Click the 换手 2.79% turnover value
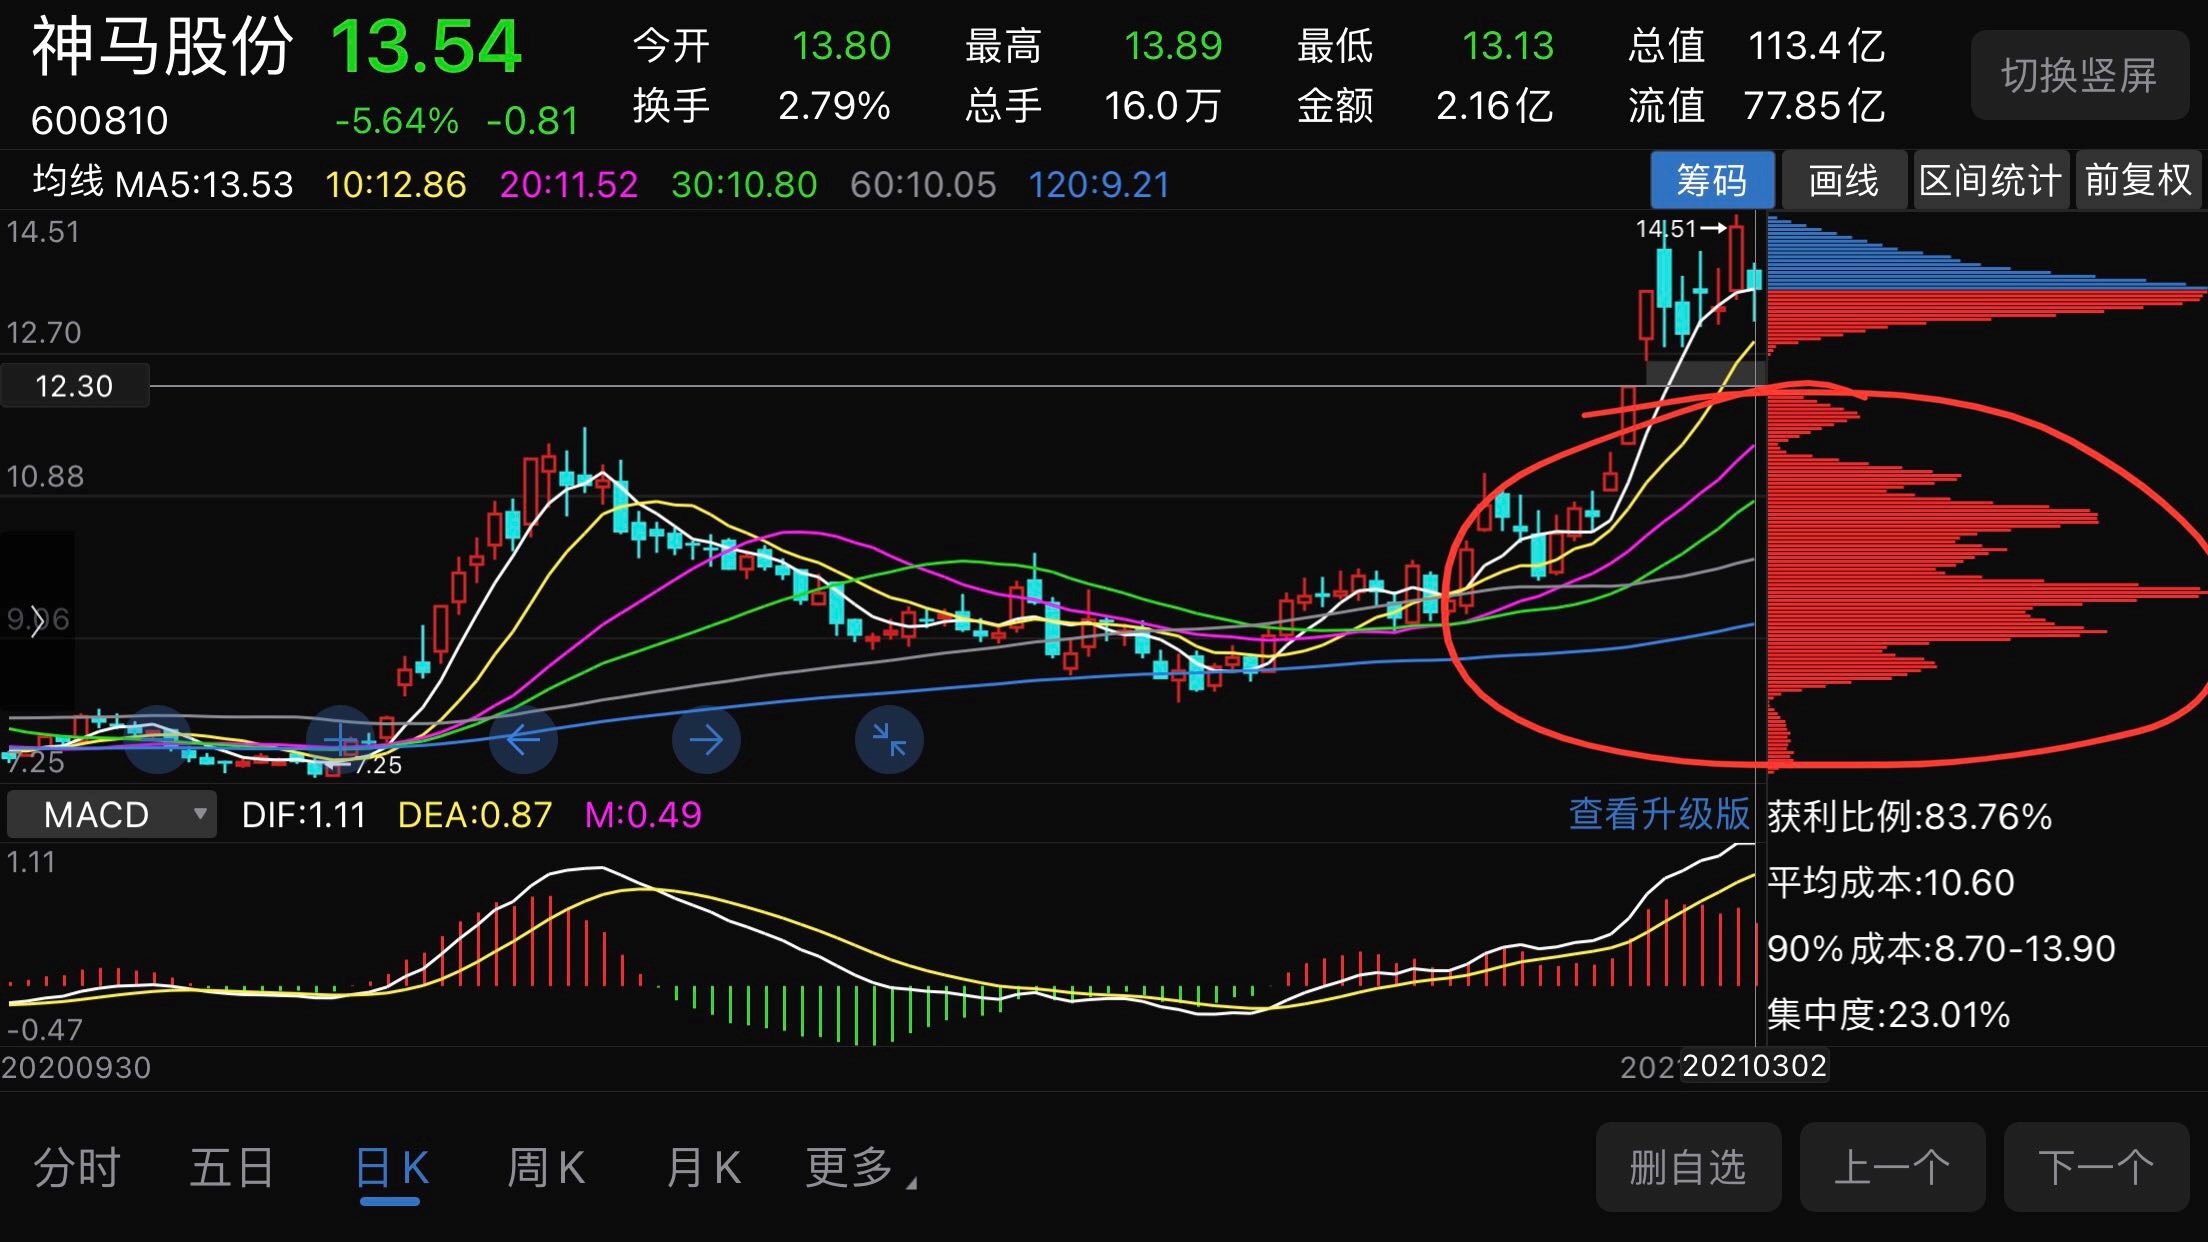Screen dimensions: 2208x1242 761,105
